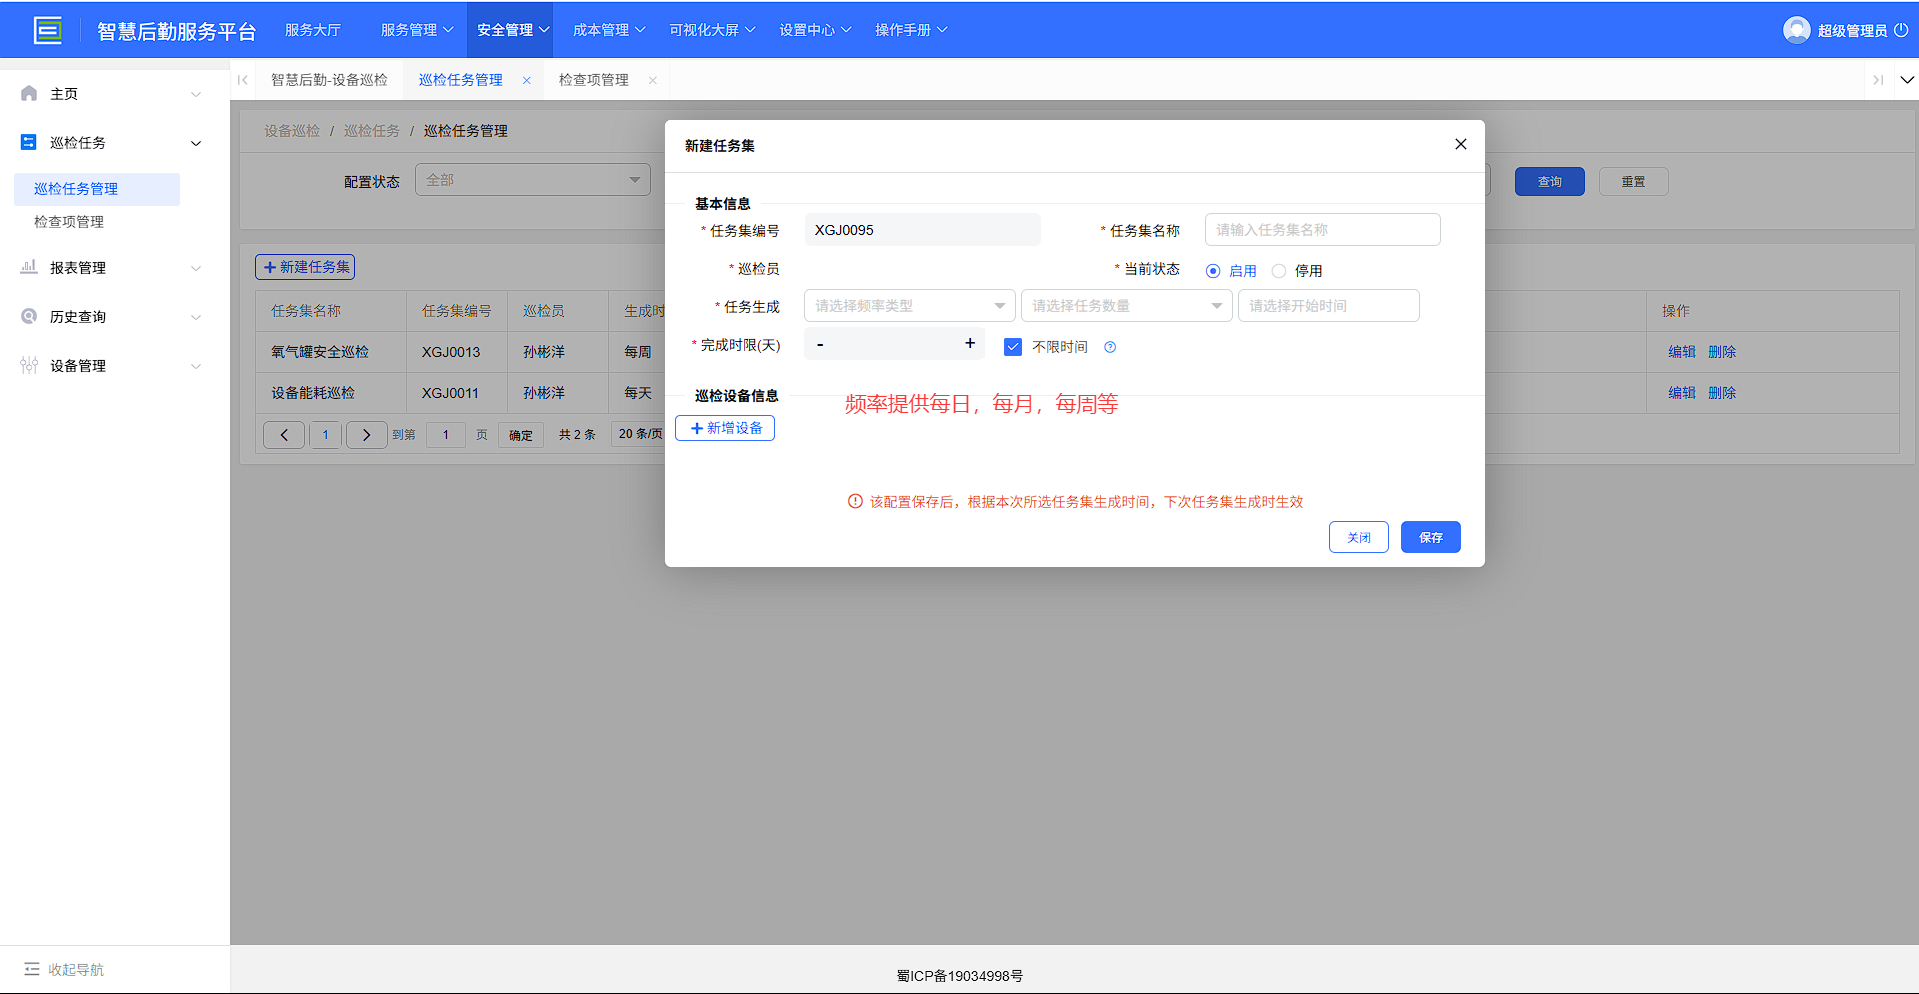The height and width of the screenshot is (994, 1919).
Task: Click the home icon beside 主页
Action: [29, 93]
